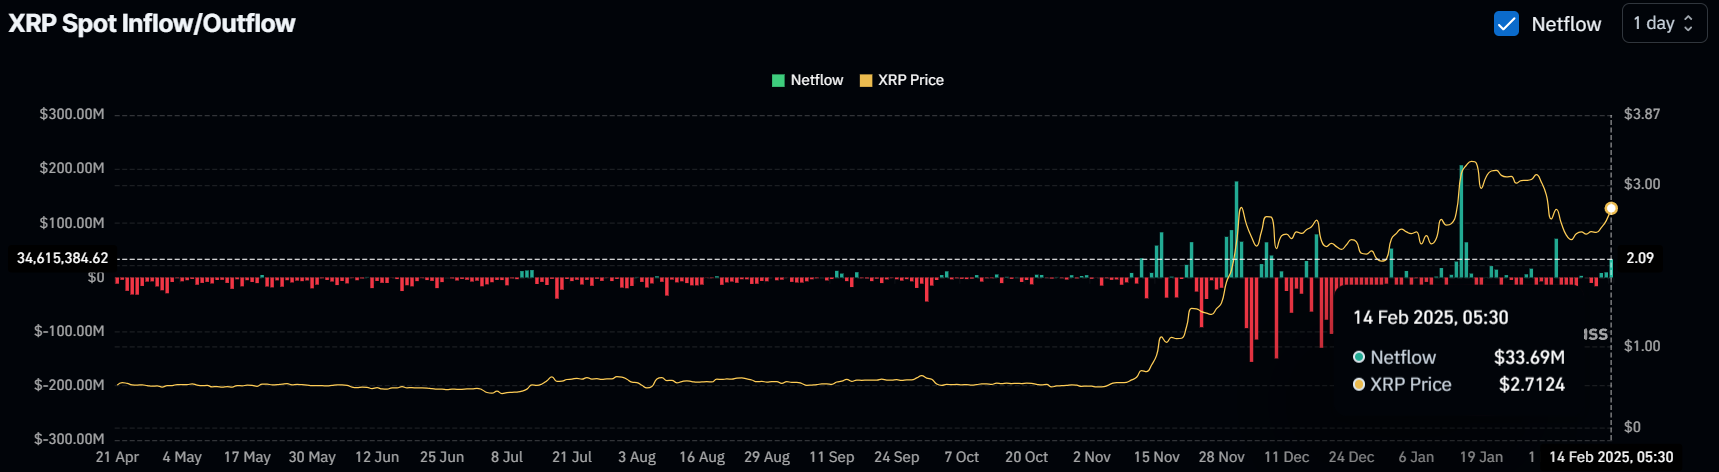The image size is (1719, 472).
Task: Click the 2.09 right axis crosshair label
Action: pyautogui.click(x=1640, y=258)
